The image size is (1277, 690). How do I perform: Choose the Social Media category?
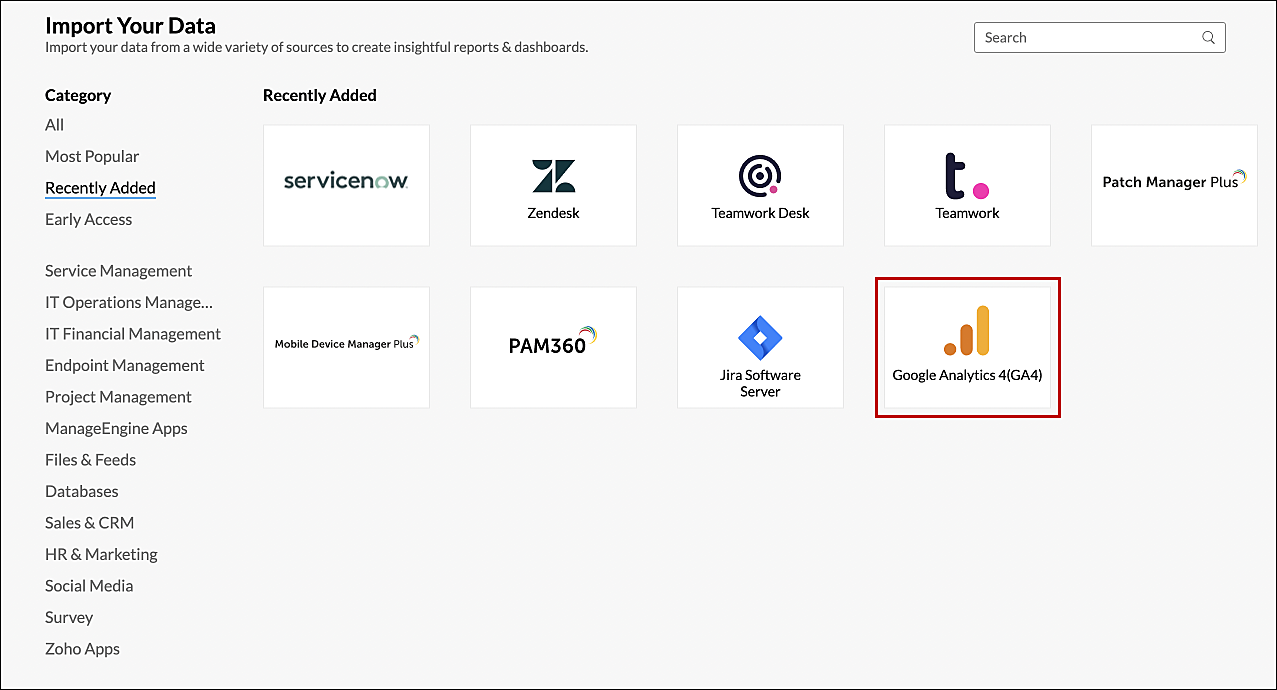(x=89, y=586)
